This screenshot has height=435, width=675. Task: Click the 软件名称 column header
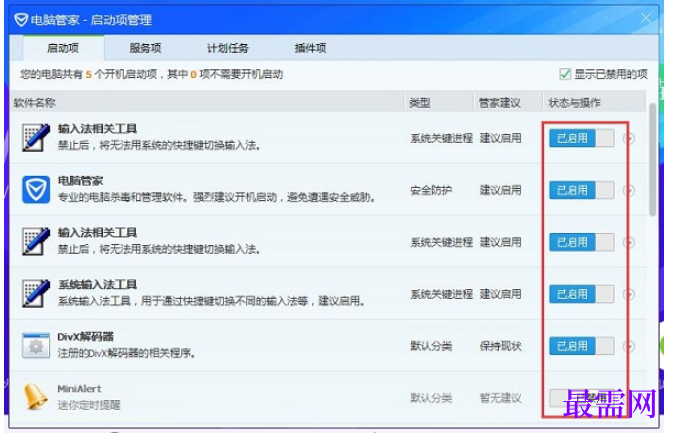[34, 103]
